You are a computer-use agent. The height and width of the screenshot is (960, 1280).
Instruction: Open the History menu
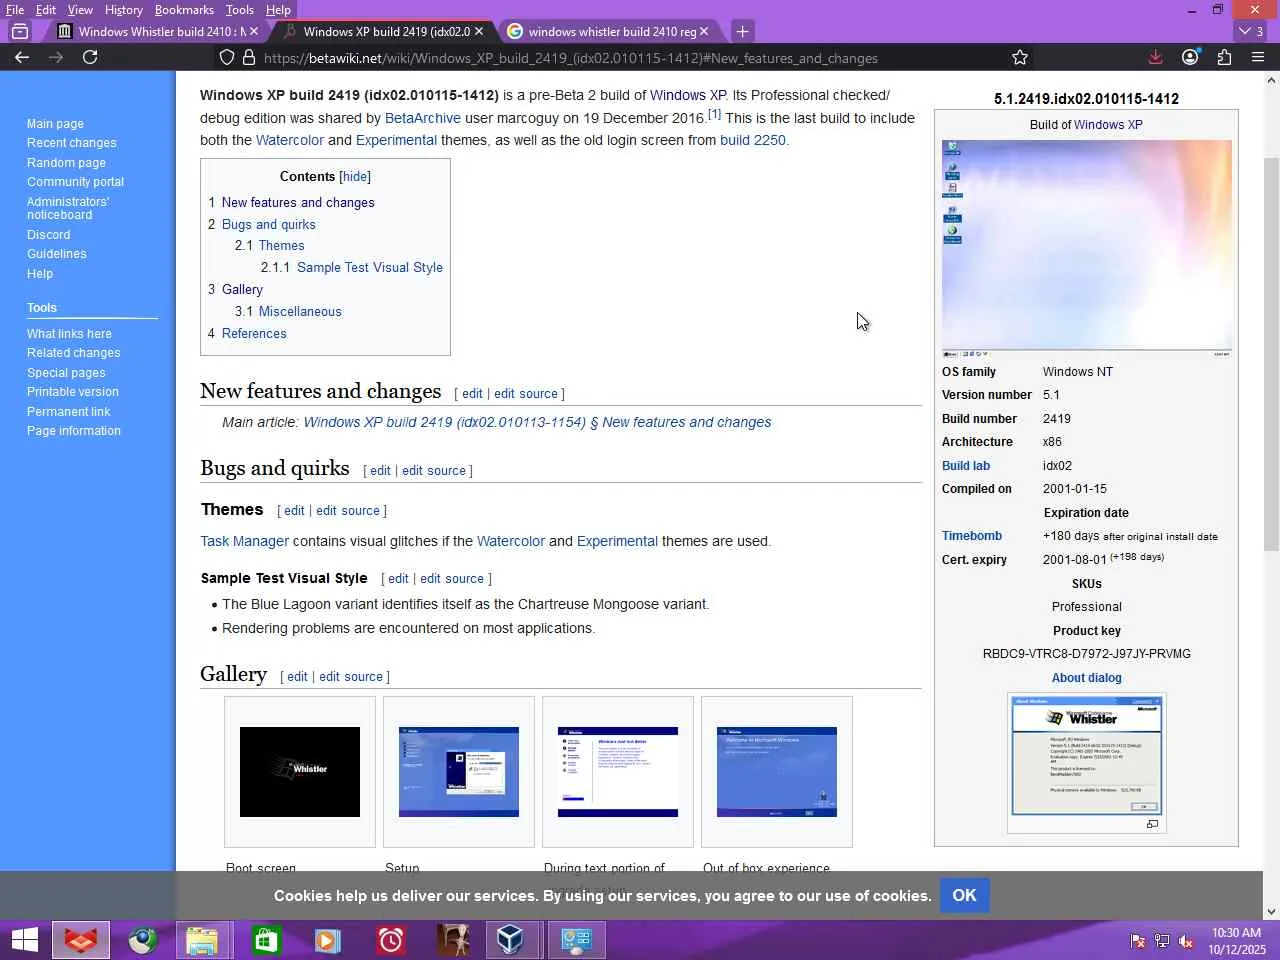pyautogui.click(x=123, y=10)
